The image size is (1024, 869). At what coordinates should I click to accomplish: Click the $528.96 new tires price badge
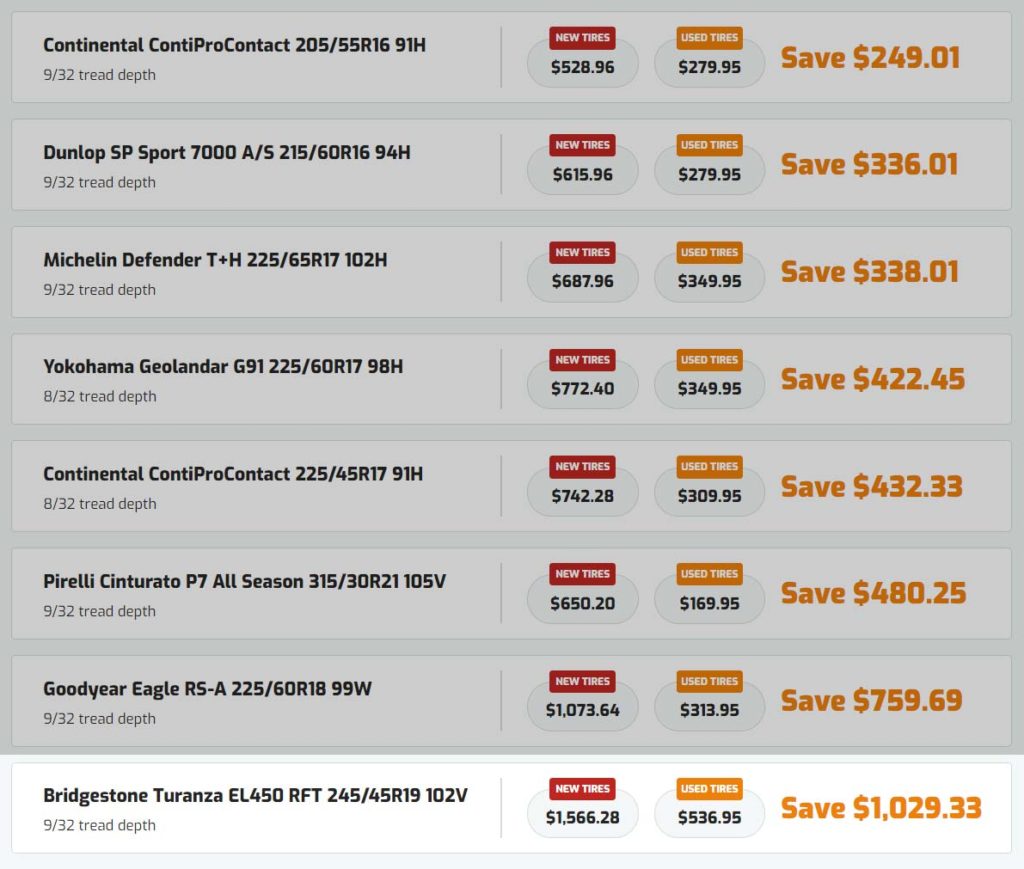pos(583,63)
